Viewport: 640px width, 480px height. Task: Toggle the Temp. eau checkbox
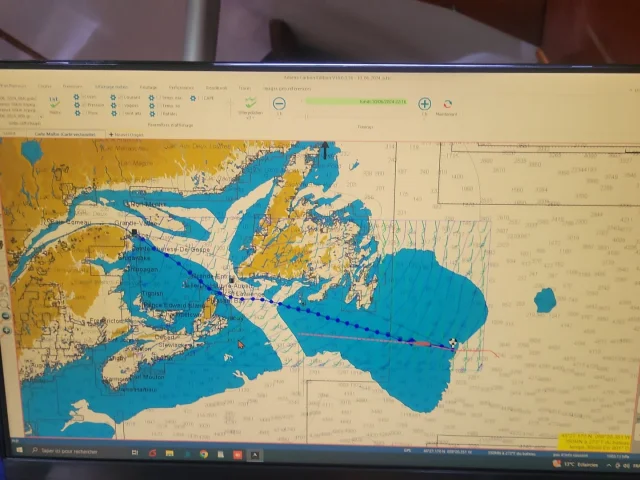159,98
